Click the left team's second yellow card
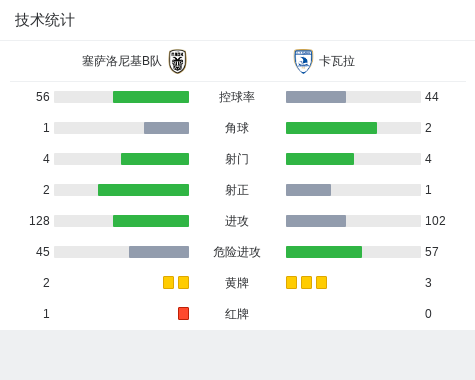Image resolution: width=475 pixels, height=380 pixels. pos(183,282)
